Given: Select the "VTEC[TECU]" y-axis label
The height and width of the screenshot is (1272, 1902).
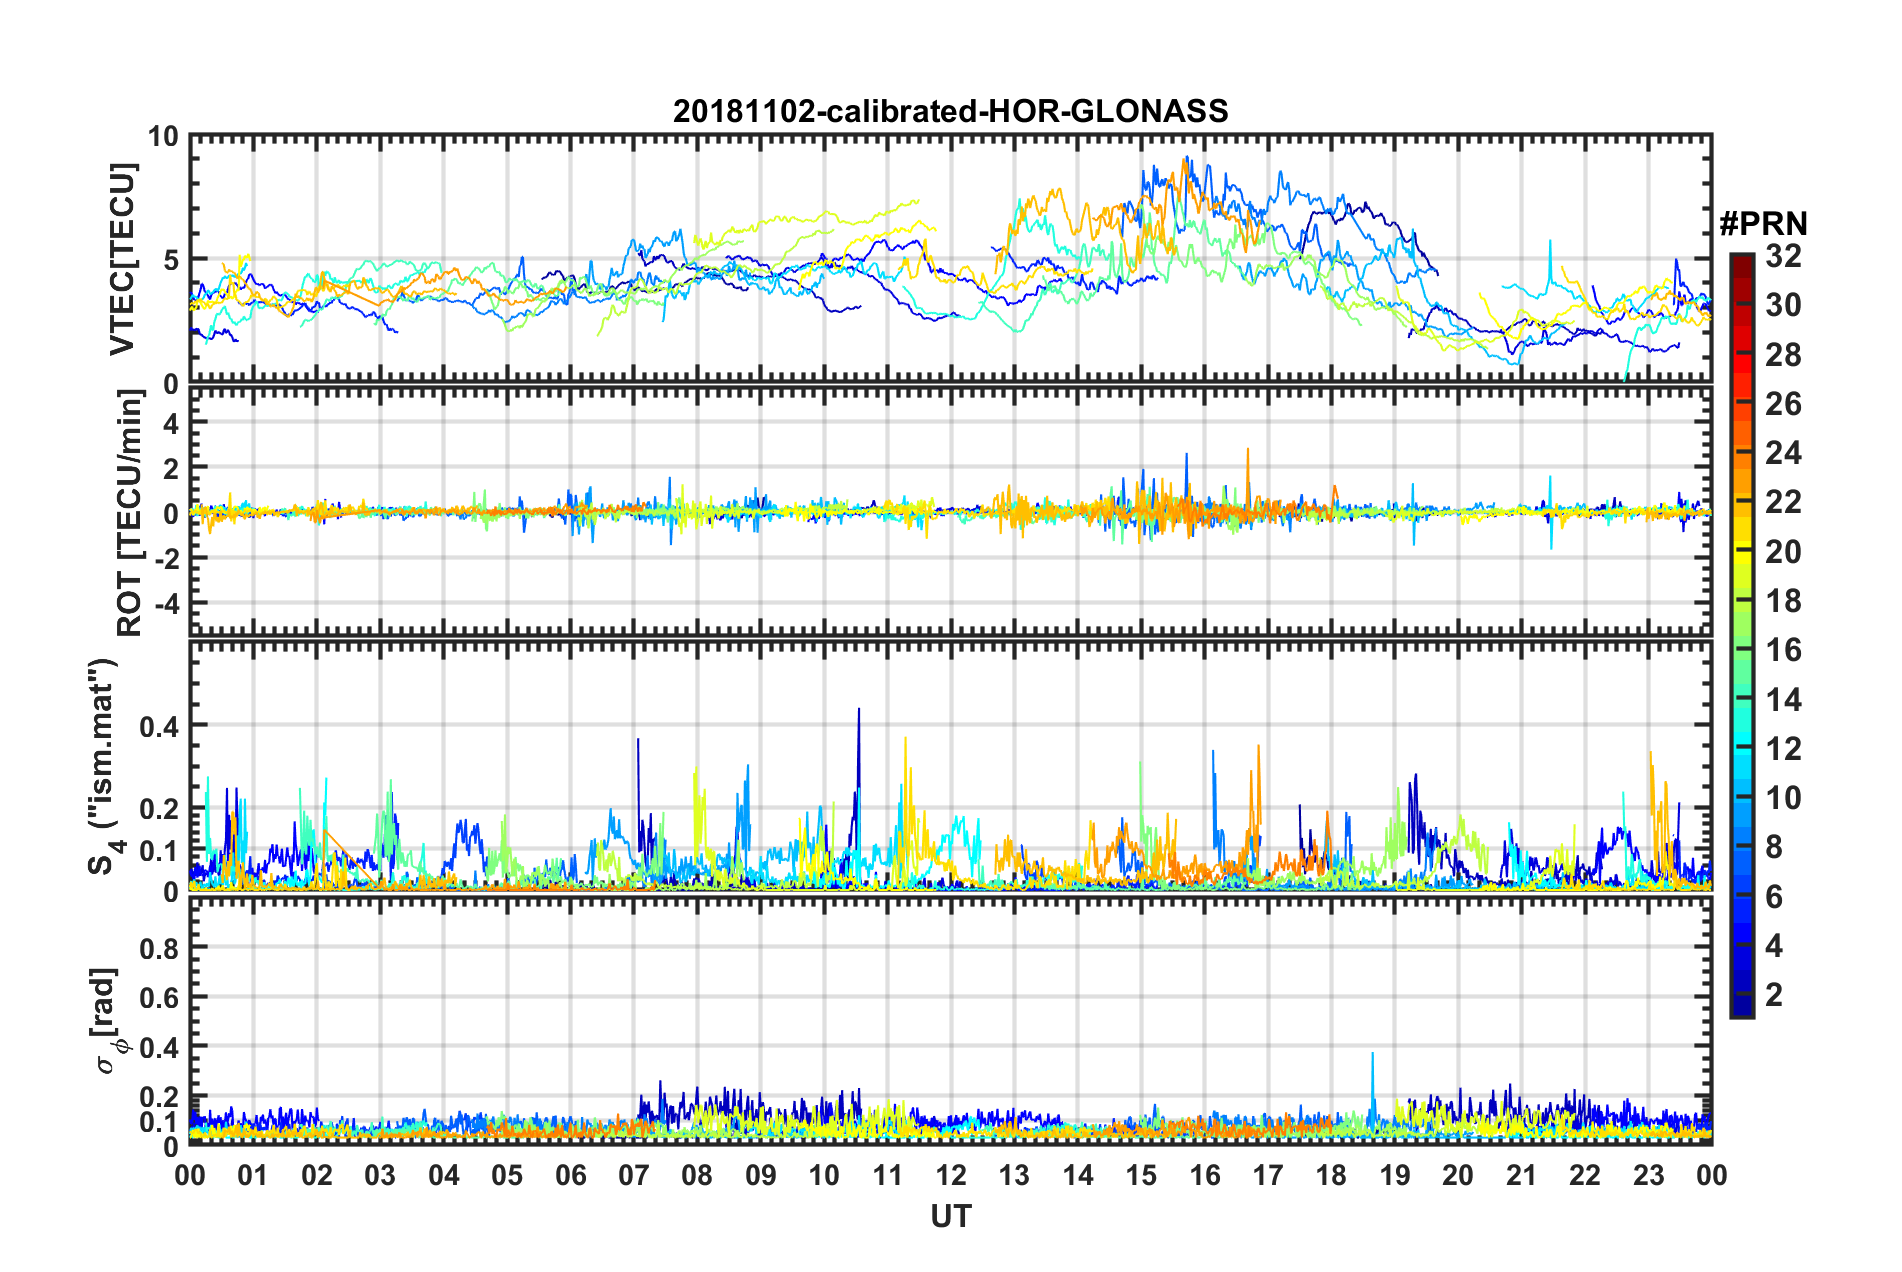Looking at the screenshot, I should click(x=122, y=259).
